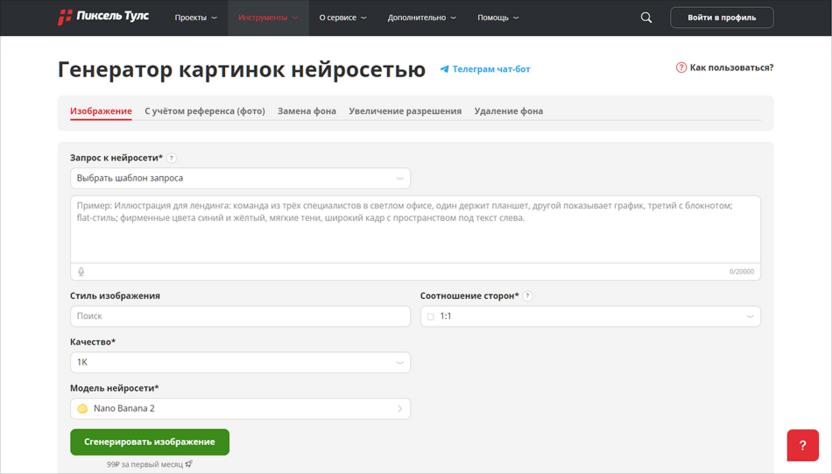Expand the Выбрать шаблон запроса dropdown
This screenshot has width=832, height=474.
(x=240, y=178)
